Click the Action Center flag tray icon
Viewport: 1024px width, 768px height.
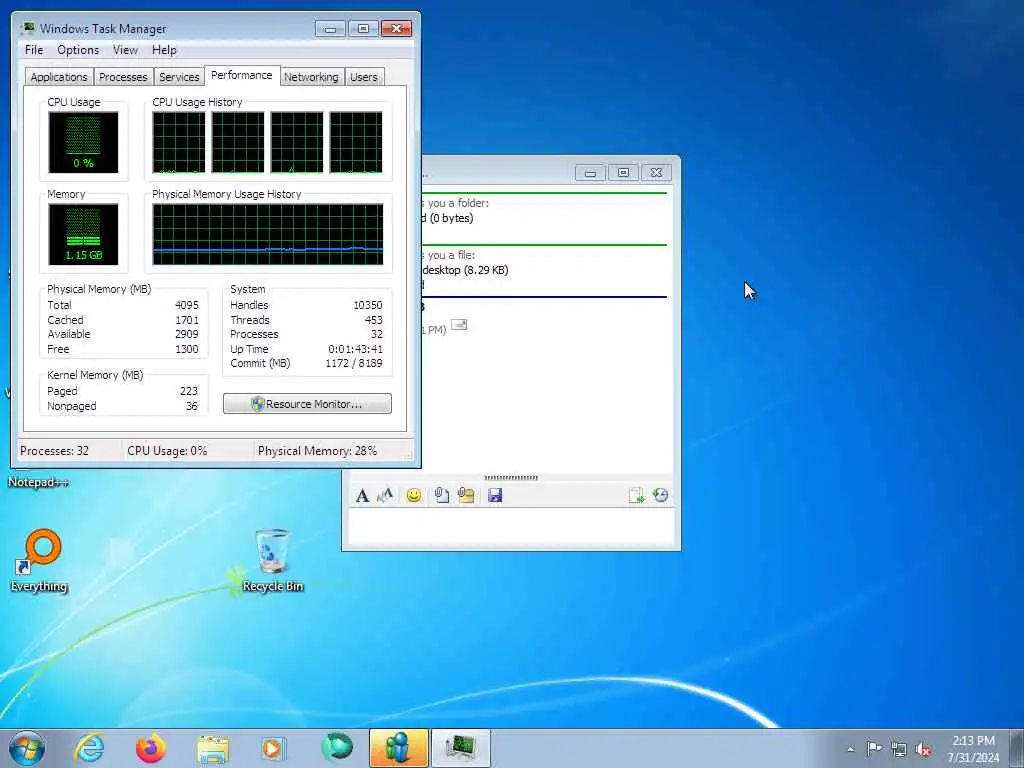click(874, 748)
